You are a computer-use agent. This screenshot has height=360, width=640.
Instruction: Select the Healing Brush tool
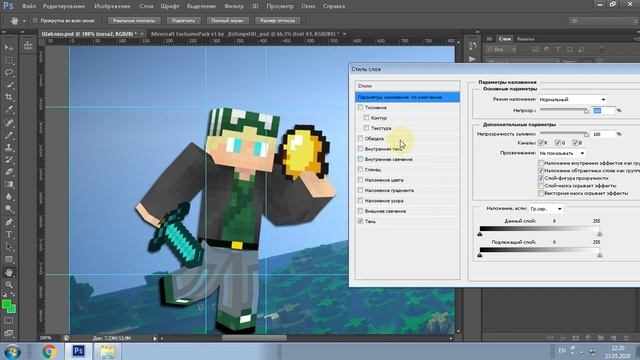(x=9, y=122)
